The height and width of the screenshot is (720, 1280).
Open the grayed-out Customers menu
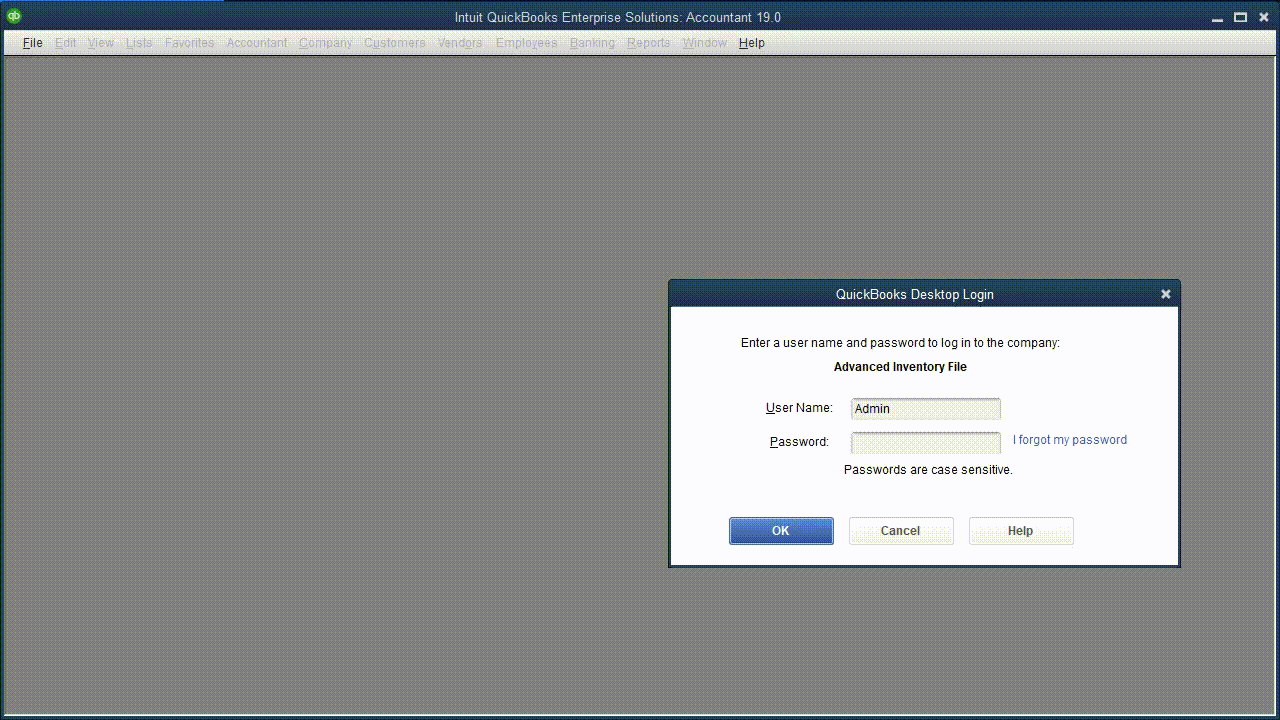(x=394, y=43)
